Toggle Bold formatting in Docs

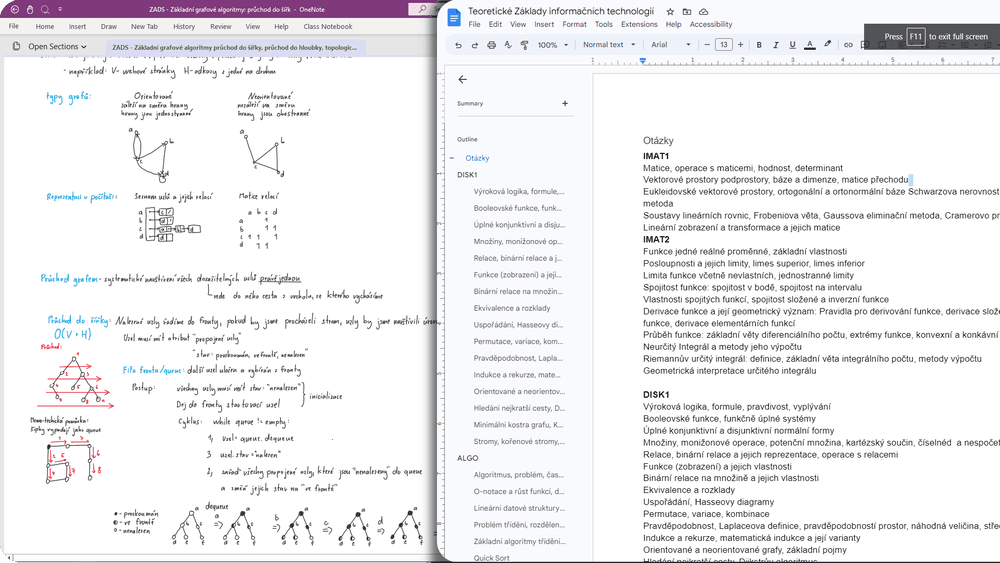coord(759,45)
